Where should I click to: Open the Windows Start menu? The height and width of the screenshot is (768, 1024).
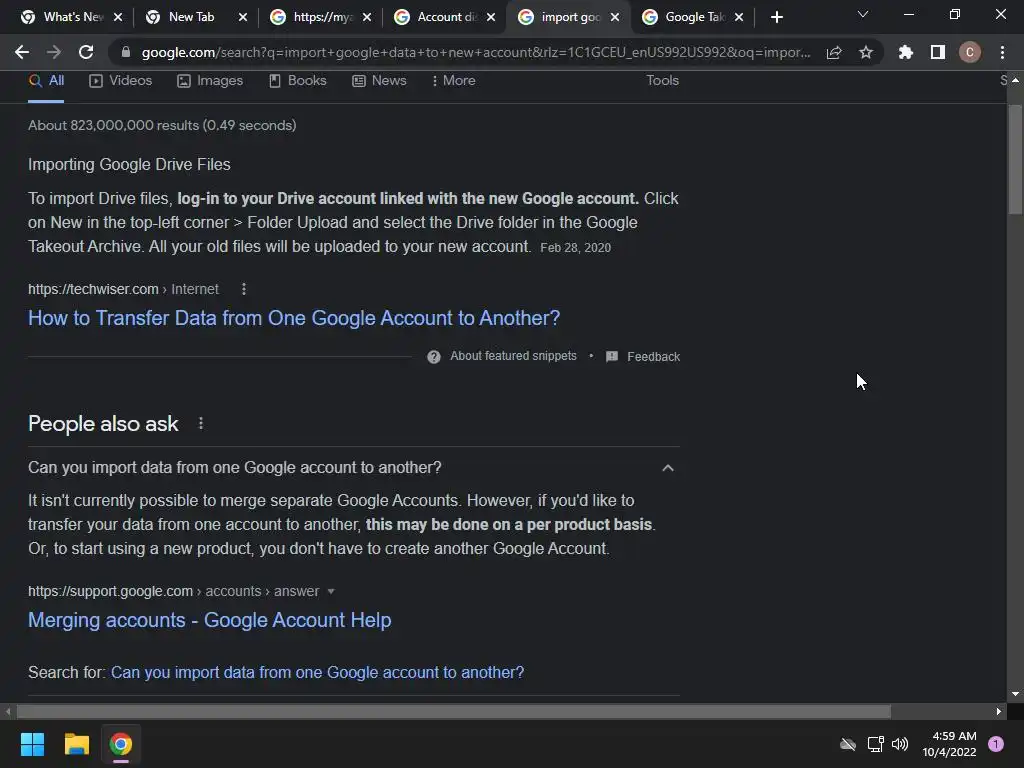click(32, 744)
